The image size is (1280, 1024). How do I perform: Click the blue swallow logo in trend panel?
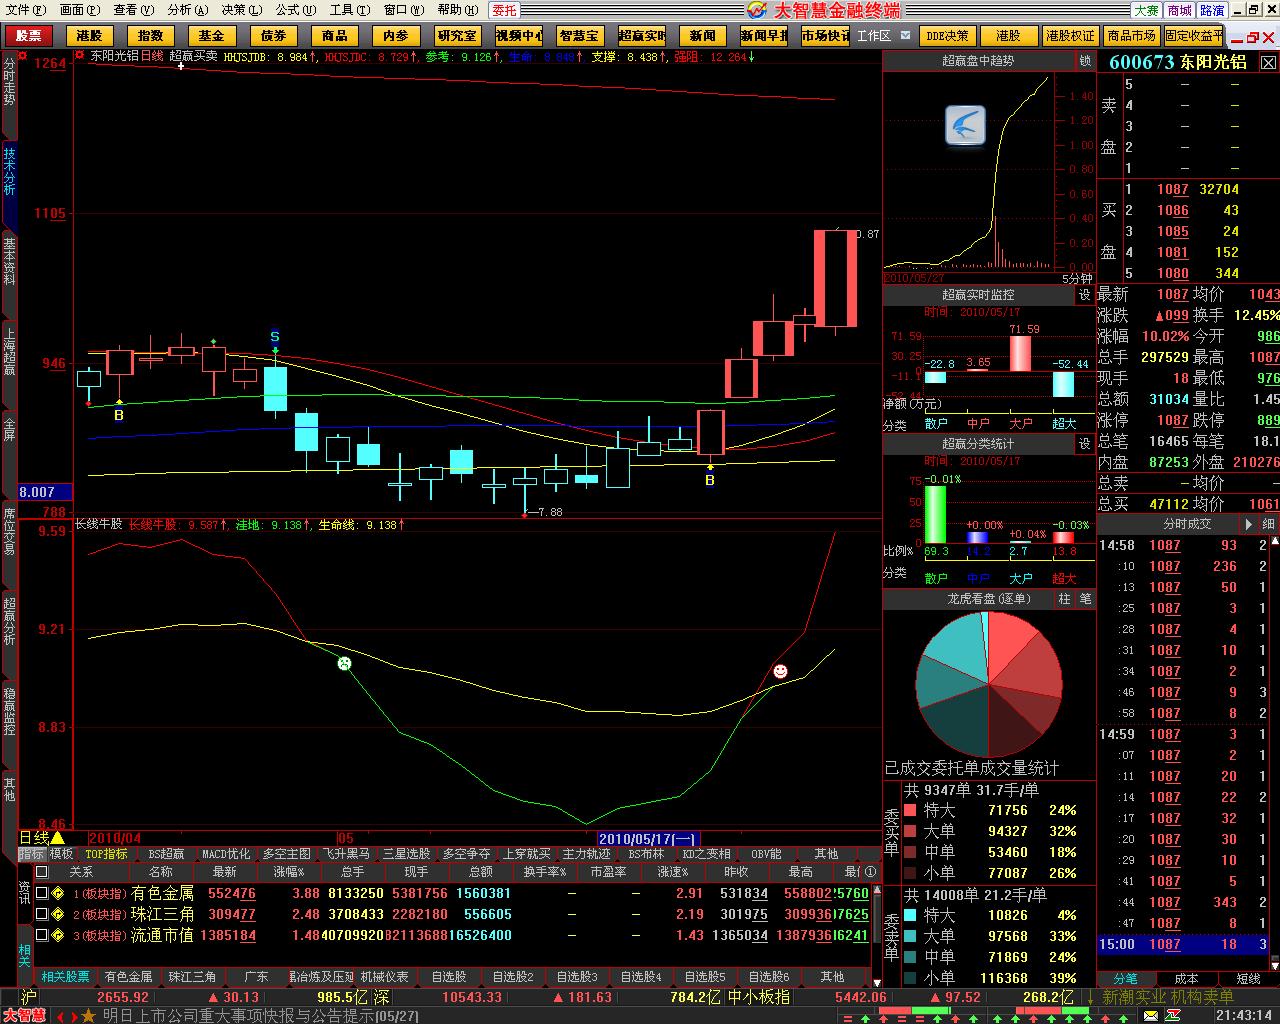pos(966,127)
